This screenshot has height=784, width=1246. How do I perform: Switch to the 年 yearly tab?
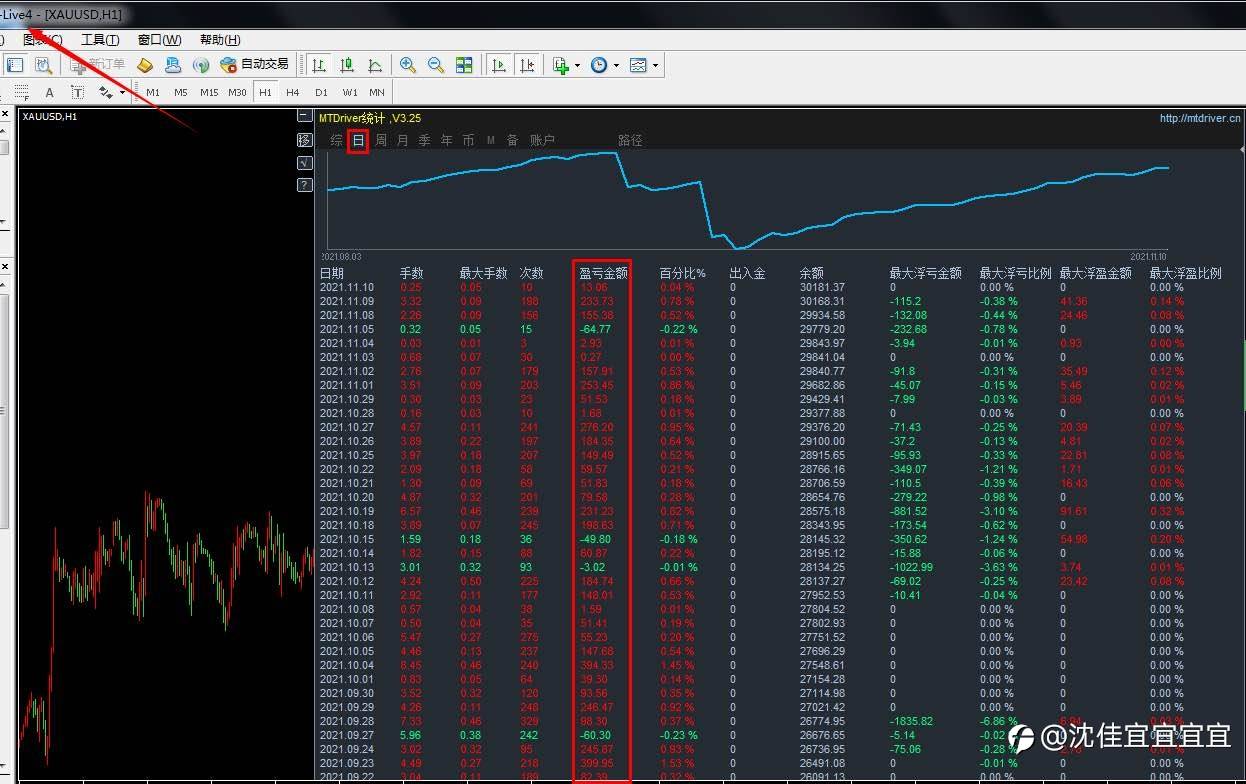click(x=447, y=141)
